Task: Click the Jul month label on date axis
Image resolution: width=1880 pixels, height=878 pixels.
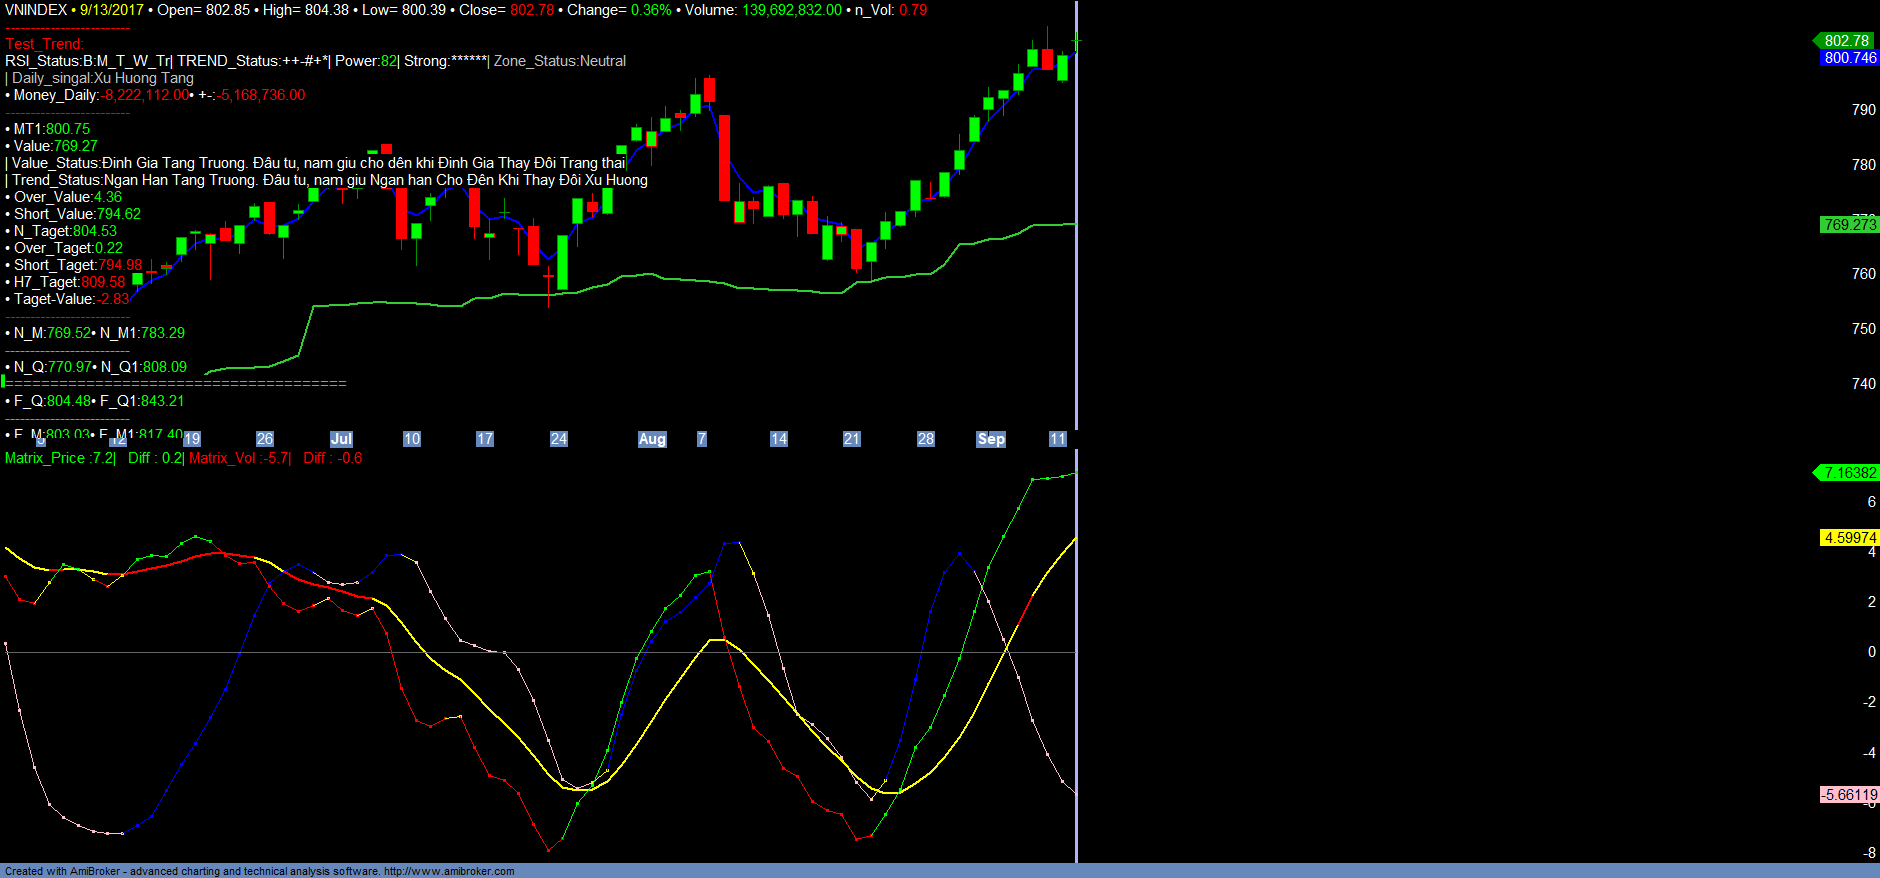Action: click(341, 439)
